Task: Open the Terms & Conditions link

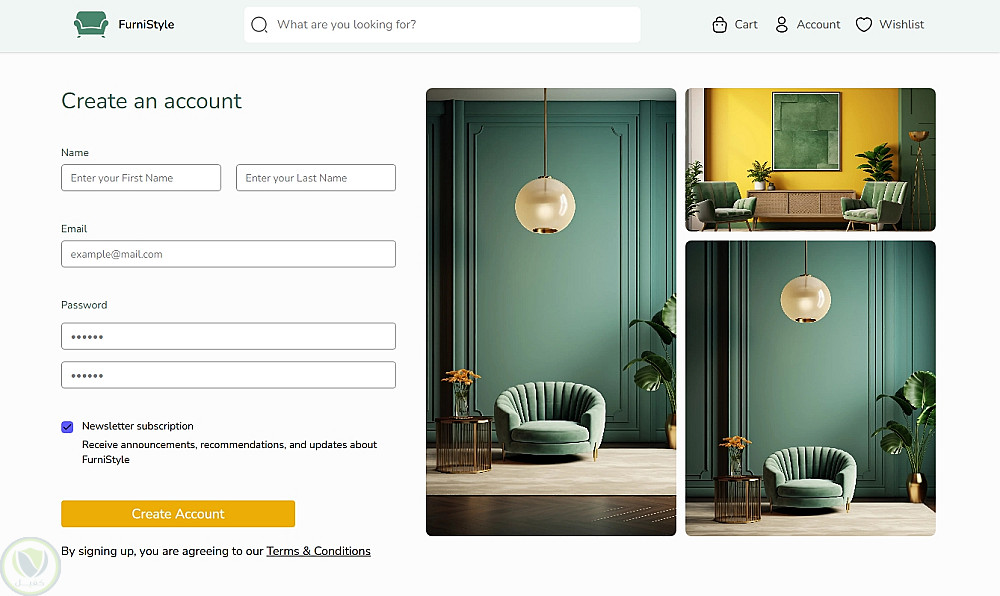Action: [318, 551]
